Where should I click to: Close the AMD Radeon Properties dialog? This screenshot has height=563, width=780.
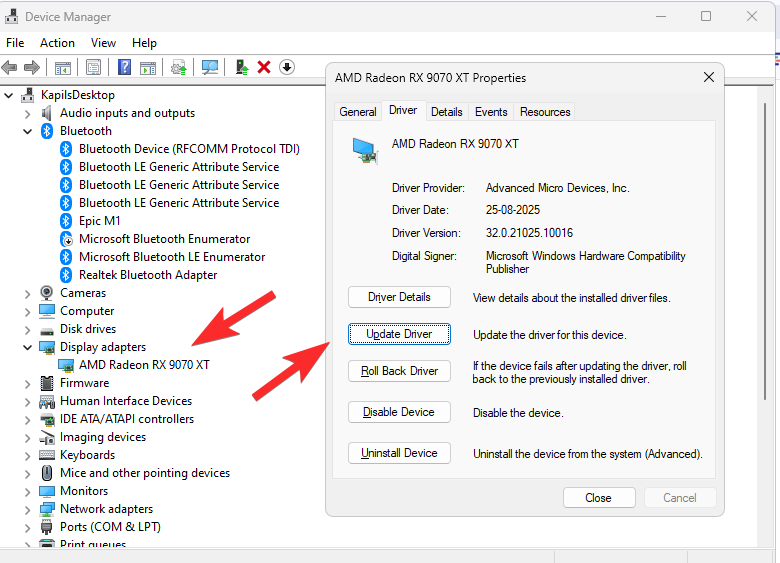709,78
